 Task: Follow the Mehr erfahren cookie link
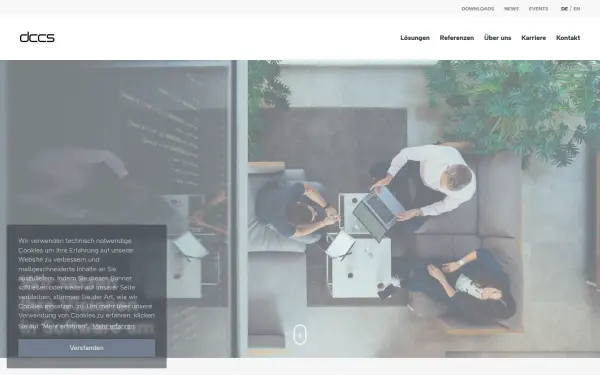pos(113,326)
